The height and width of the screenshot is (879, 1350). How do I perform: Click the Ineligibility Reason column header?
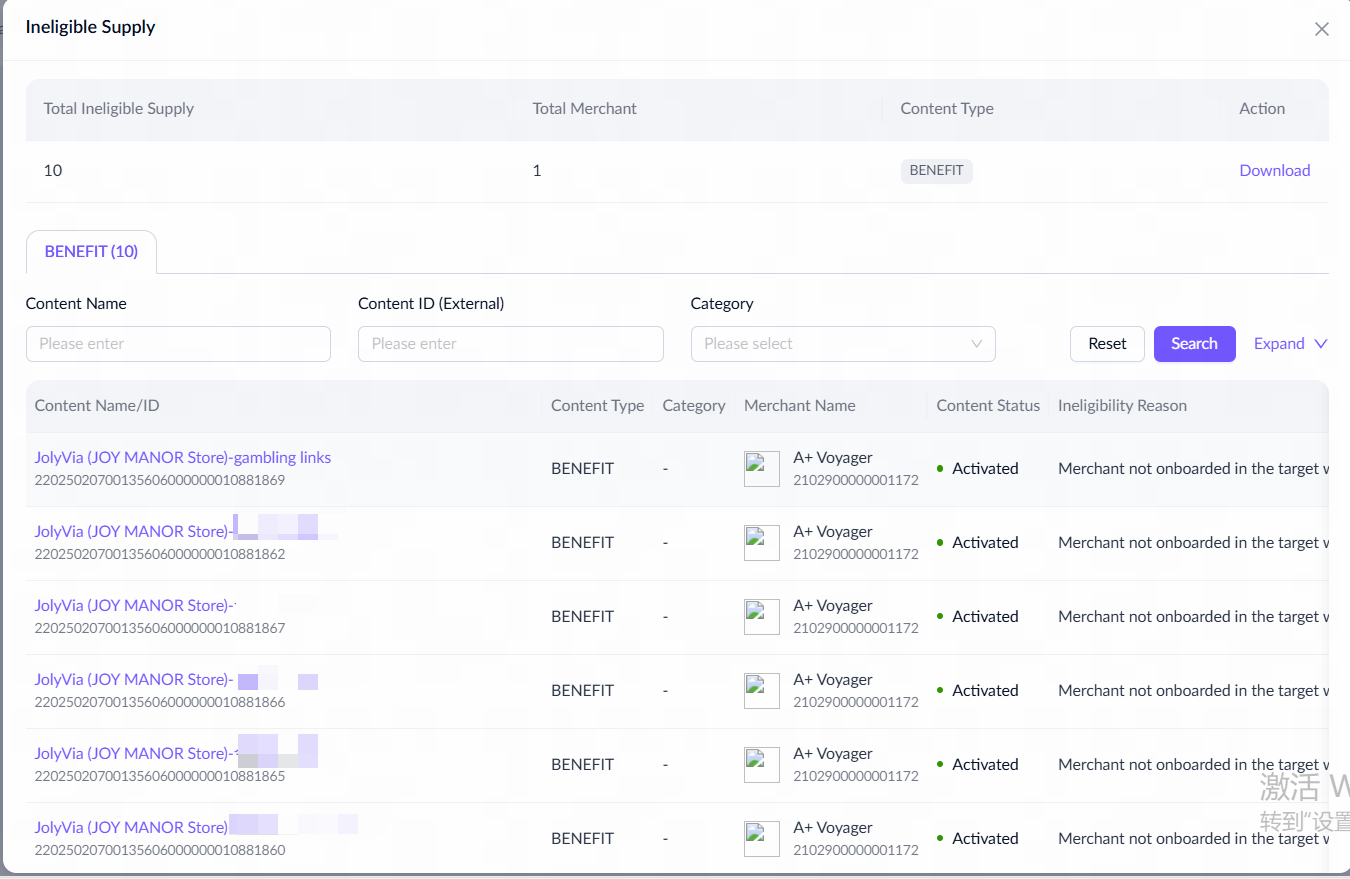point(1122,406)
